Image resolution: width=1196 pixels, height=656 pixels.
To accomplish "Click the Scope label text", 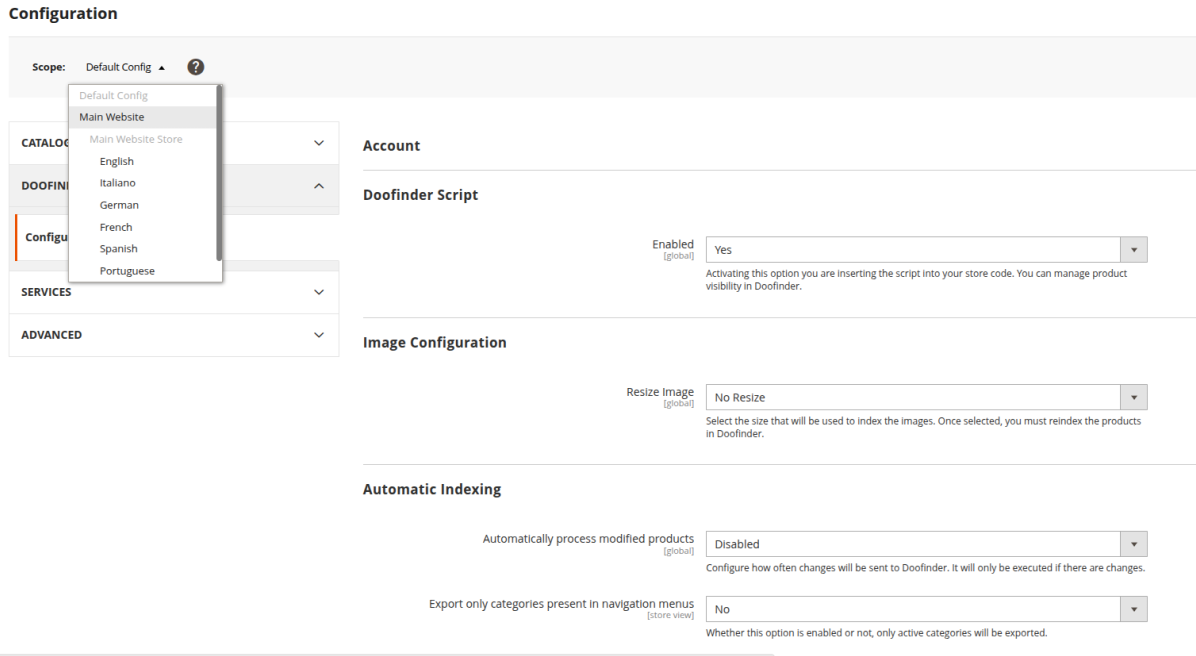I will 49,67.
